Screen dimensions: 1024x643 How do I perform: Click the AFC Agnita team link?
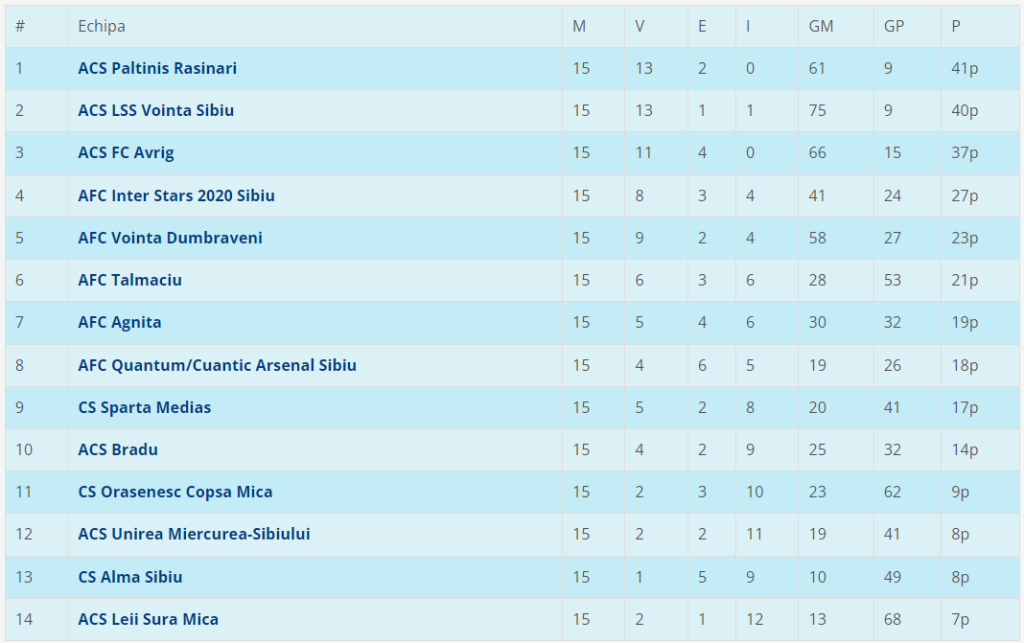[120, 322]
